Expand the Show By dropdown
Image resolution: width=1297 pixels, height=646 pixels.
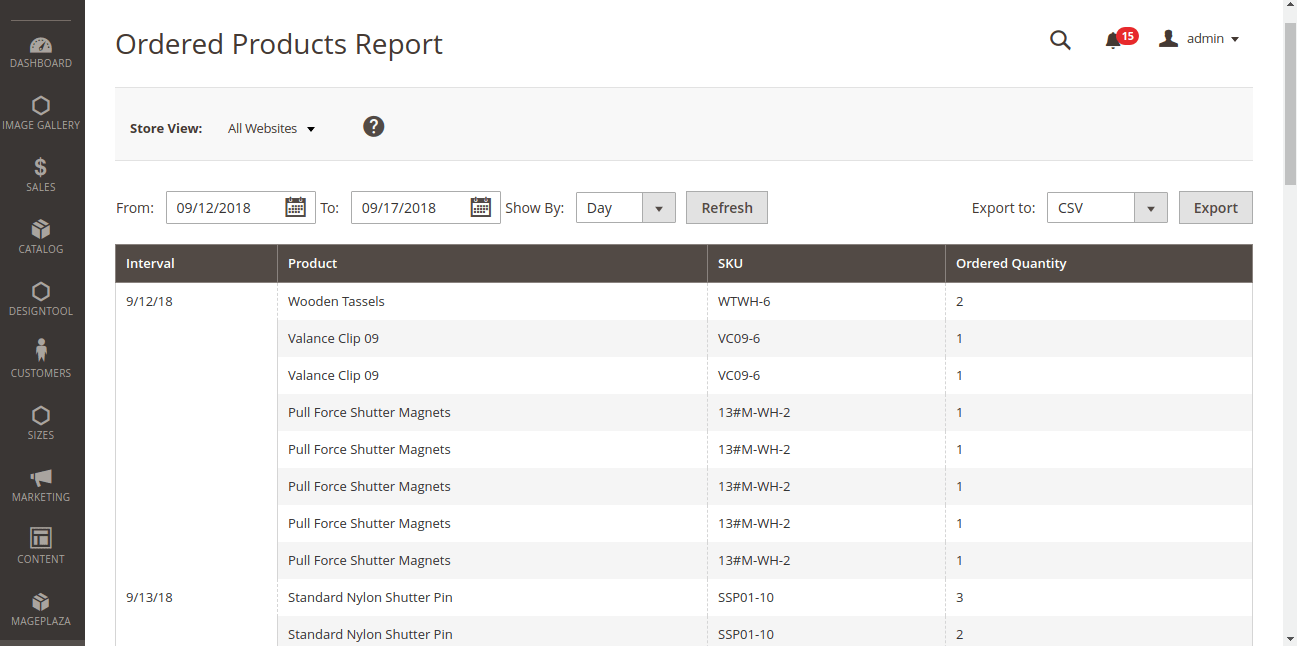[x=659, y=207]
